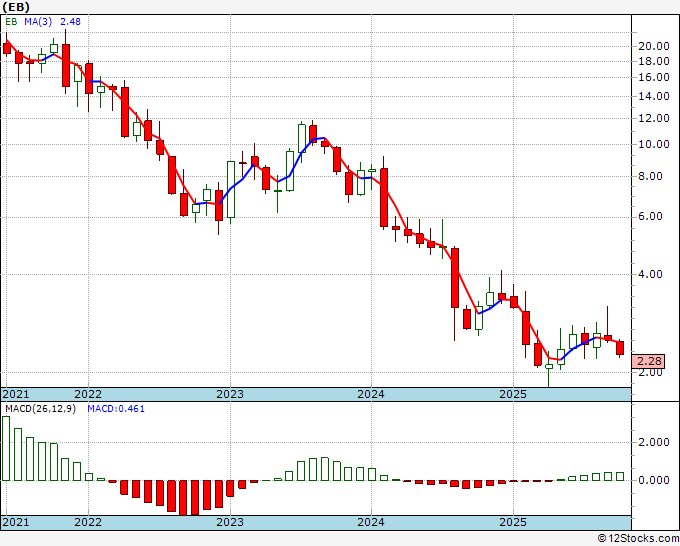Click the 10.00 price axis label
Viewport: 680px width, 546px height.
(654, 144)
